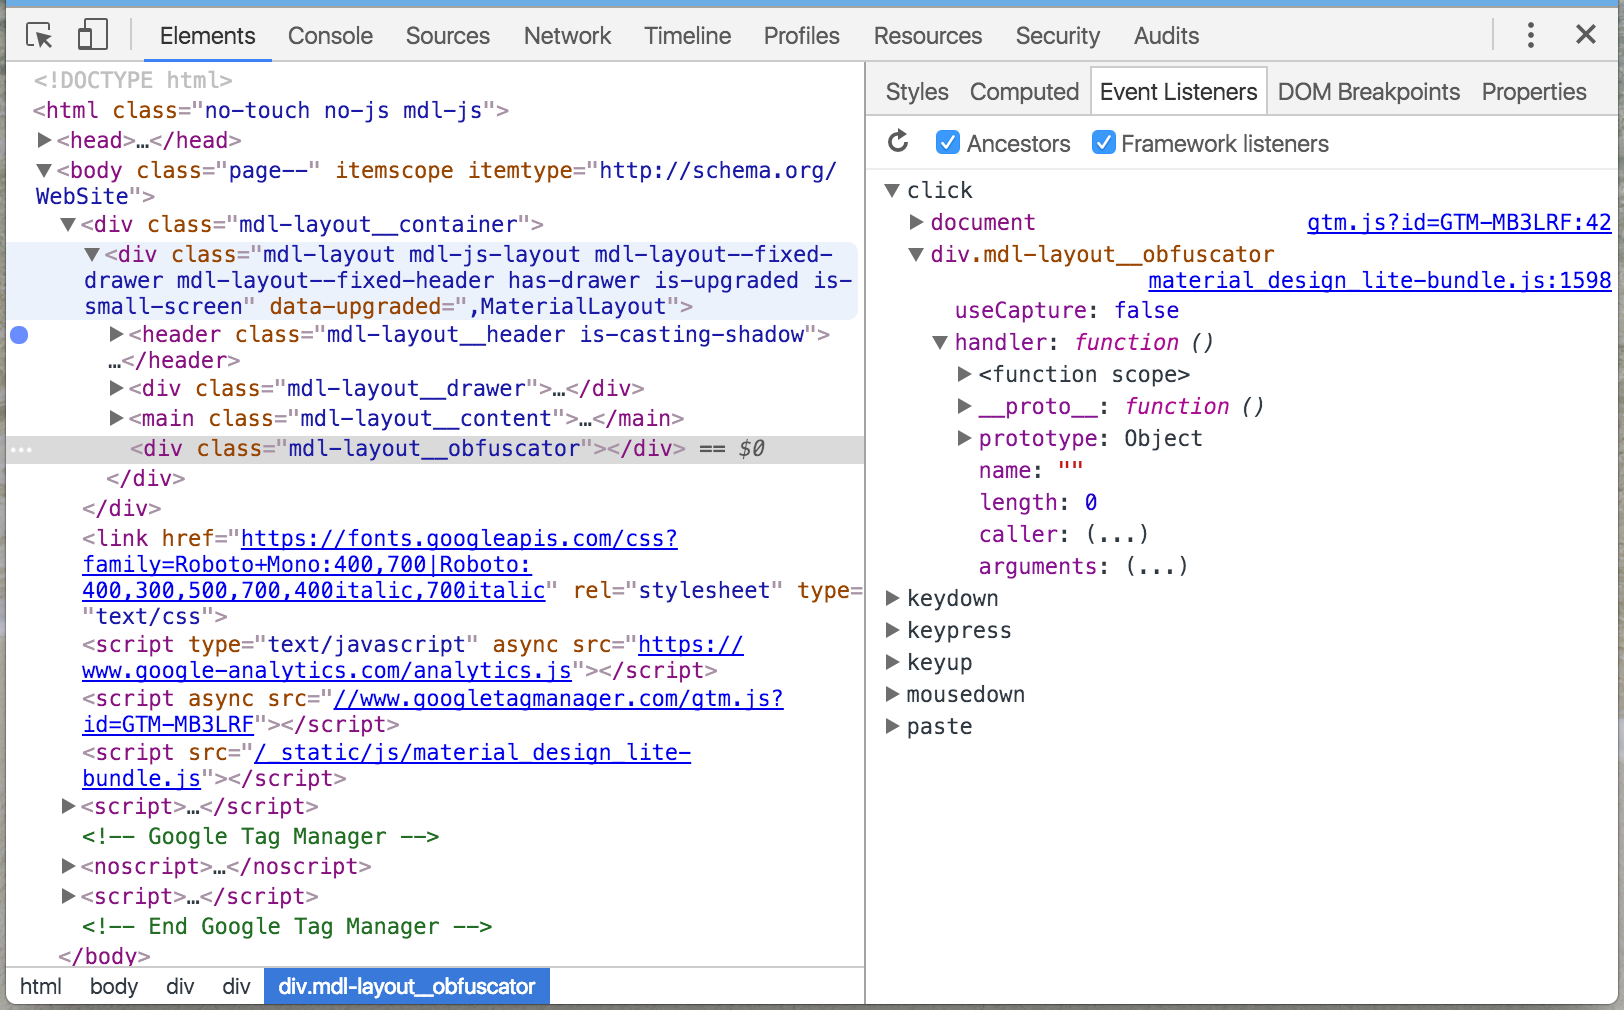
Task: Expand the noscript element node
Action: point(68,866)
